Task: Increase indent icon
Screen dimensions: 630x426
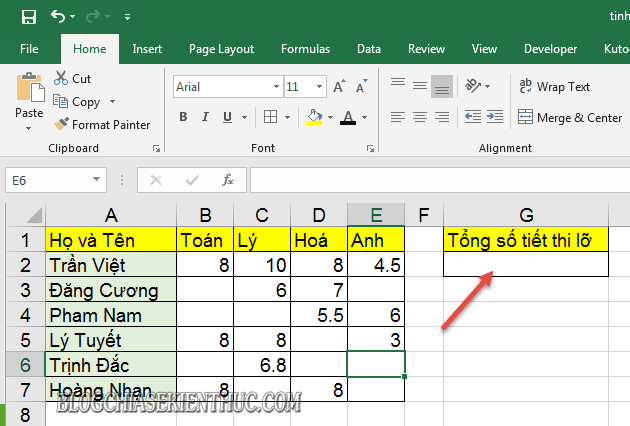Action: 495,117
